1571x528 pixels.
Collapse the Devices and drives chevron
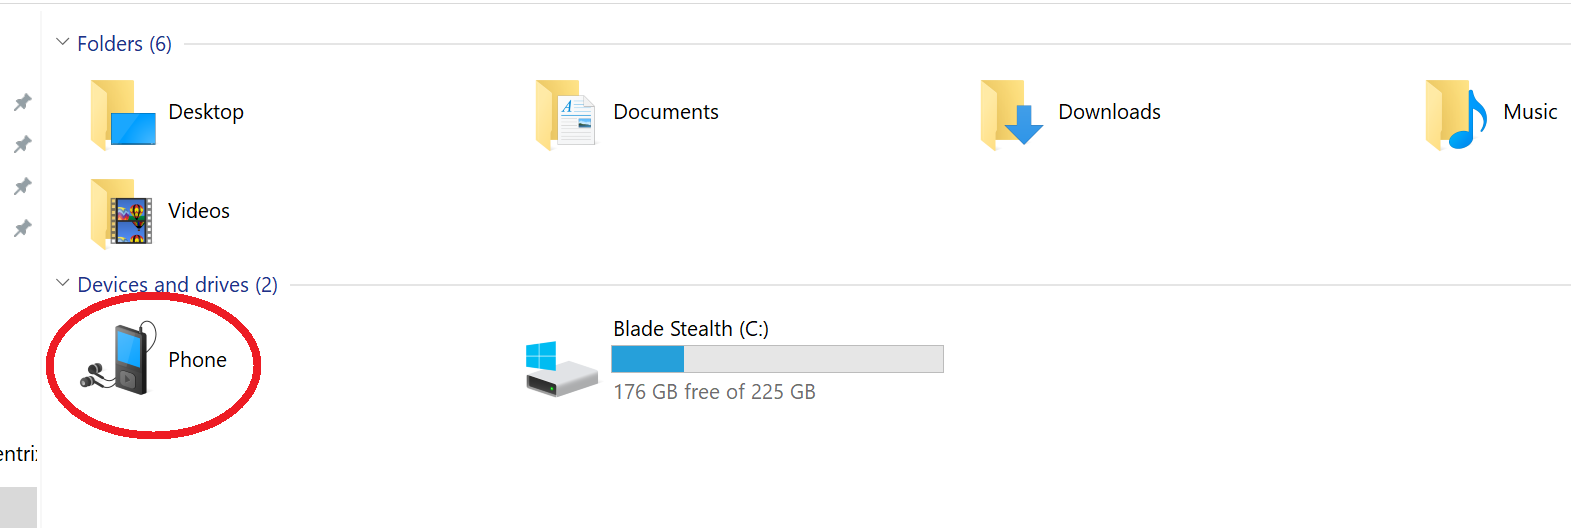62,283
